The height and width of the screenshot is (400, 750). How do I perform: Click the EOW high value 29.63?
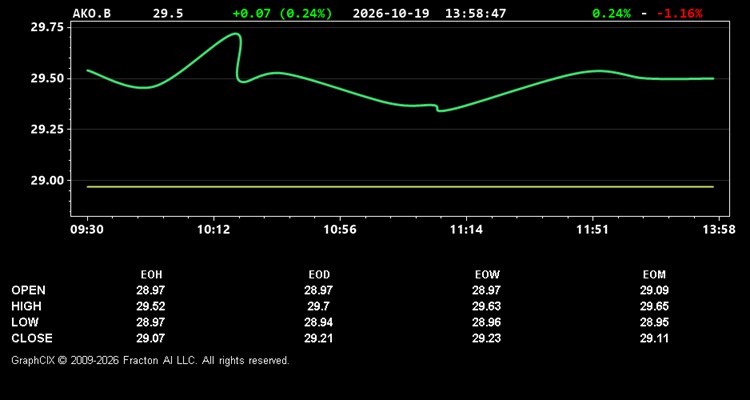pyautogui.click(x=486, y=306)
